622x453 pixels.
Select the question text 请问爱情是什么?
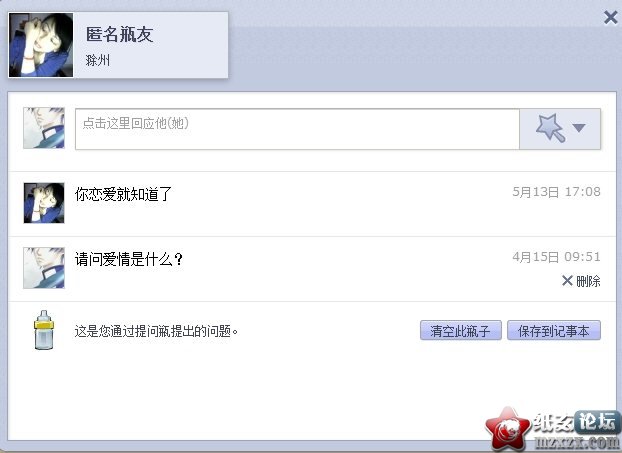[x=129, y=259]
